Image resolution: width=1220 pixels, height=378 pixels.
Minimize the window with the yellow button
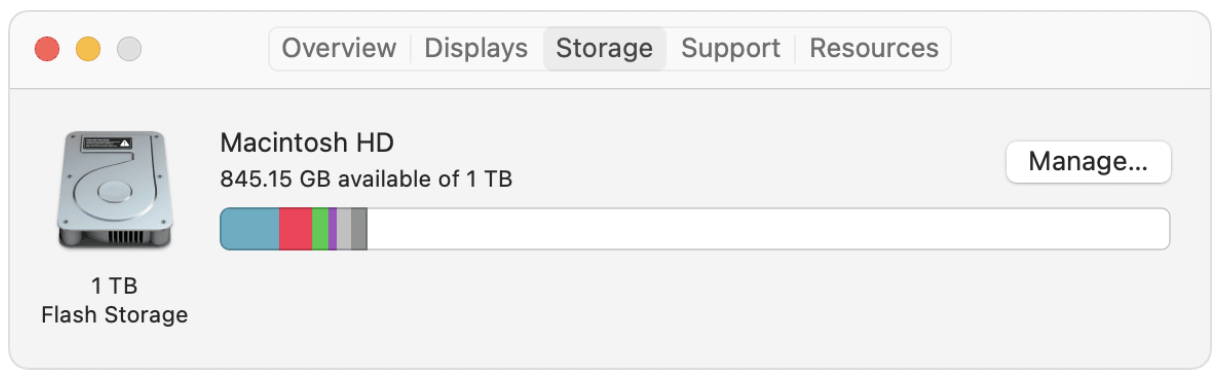(88, 48)
